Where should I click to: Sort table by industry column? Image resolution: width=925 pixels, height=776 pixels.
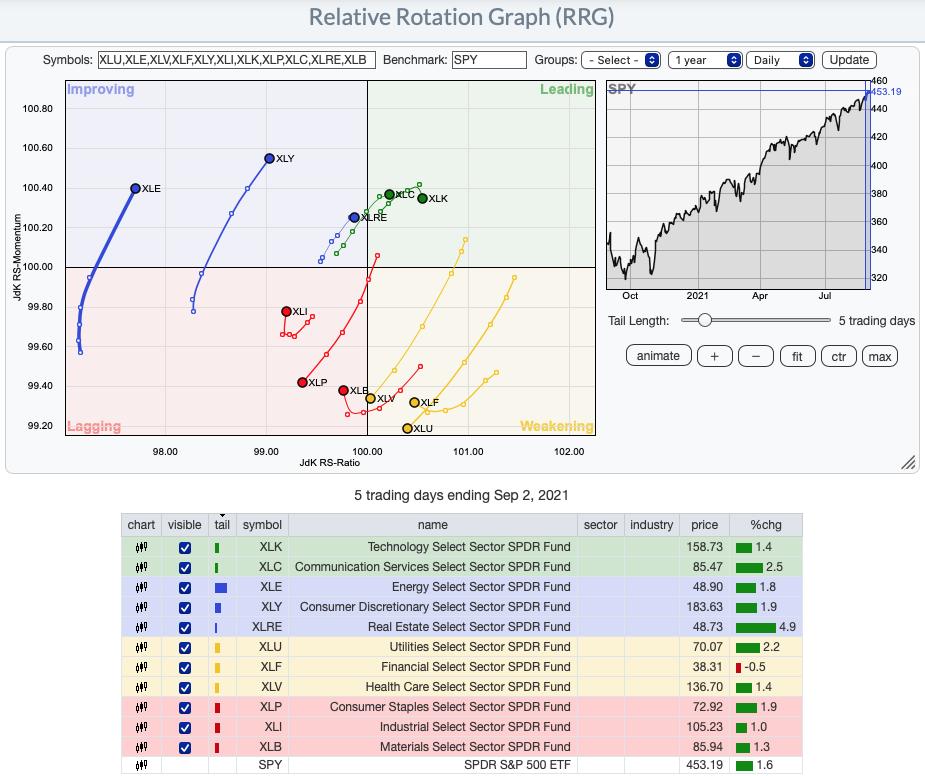click(x=652, y=525)
